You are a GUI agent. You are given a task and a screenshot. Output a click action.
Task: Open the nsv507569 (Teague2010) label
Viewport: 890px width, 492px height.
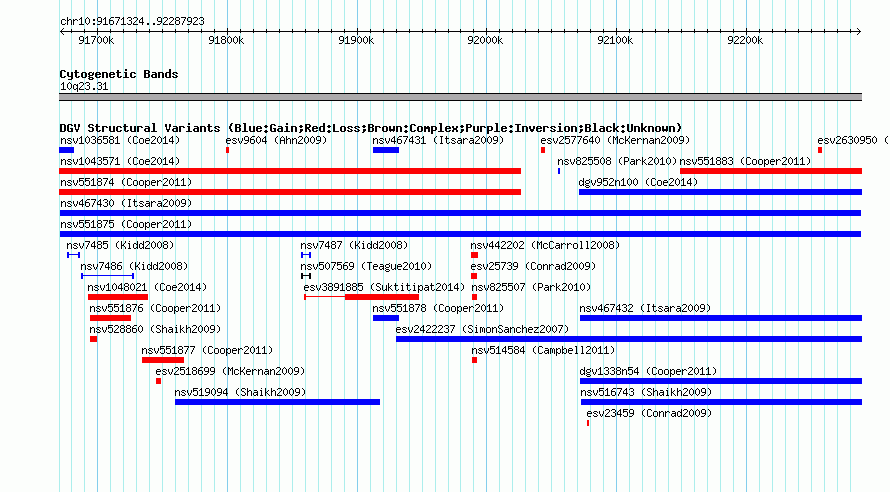coord(366,266)
